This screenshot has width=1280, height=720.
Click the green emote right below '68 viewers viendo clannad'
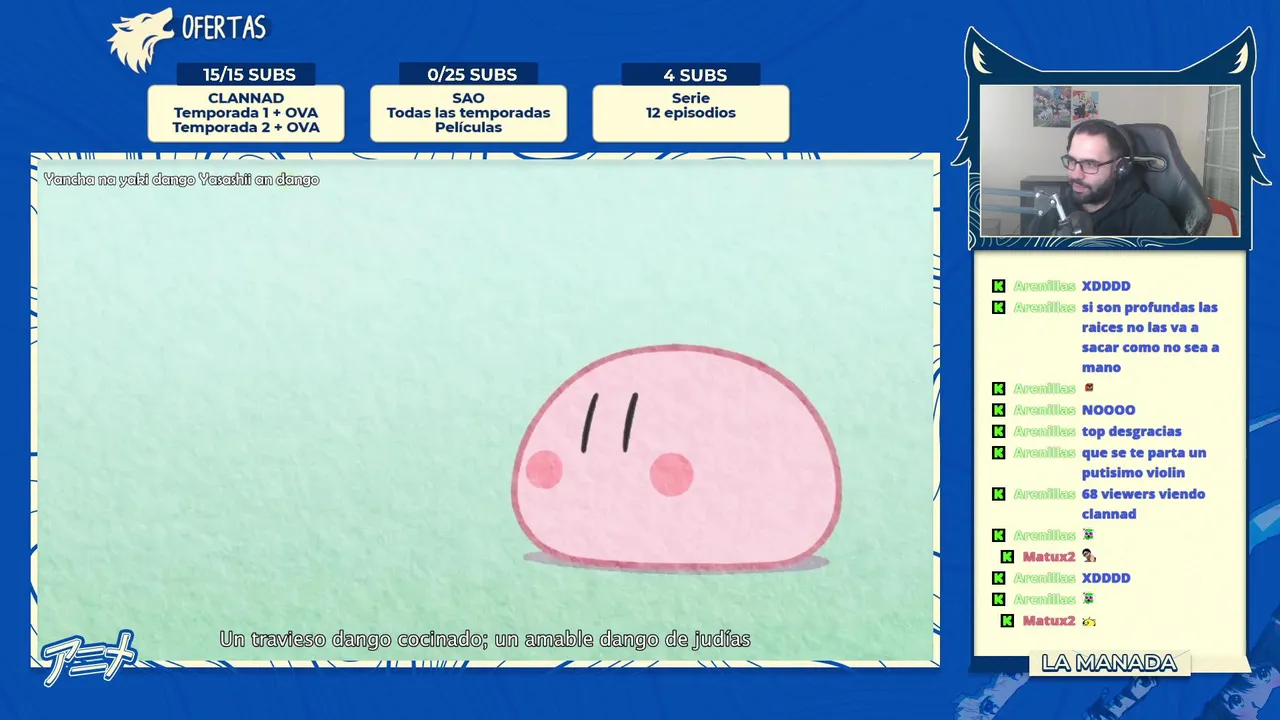click(x=1088, y=535)
